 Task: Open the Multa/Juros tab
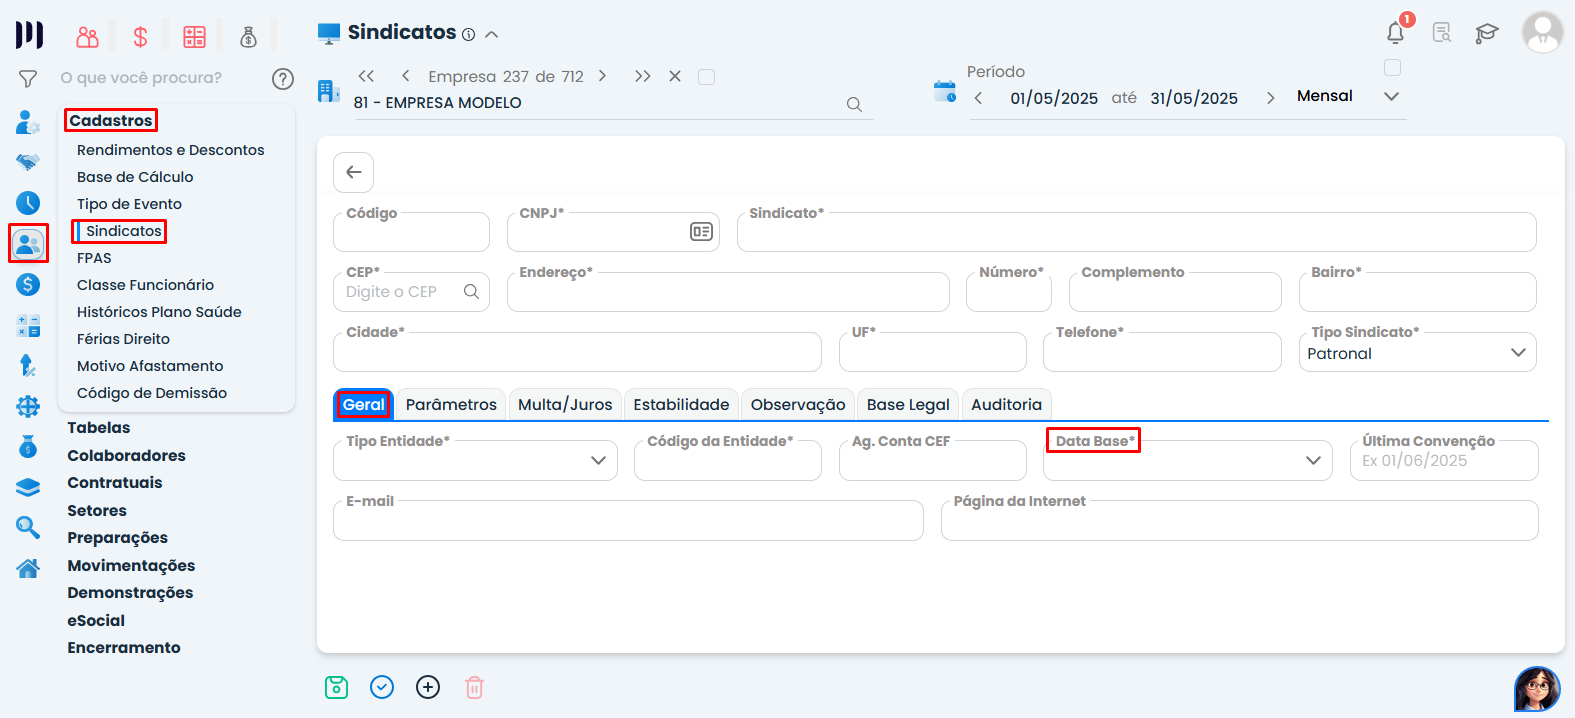coord(565,405)
